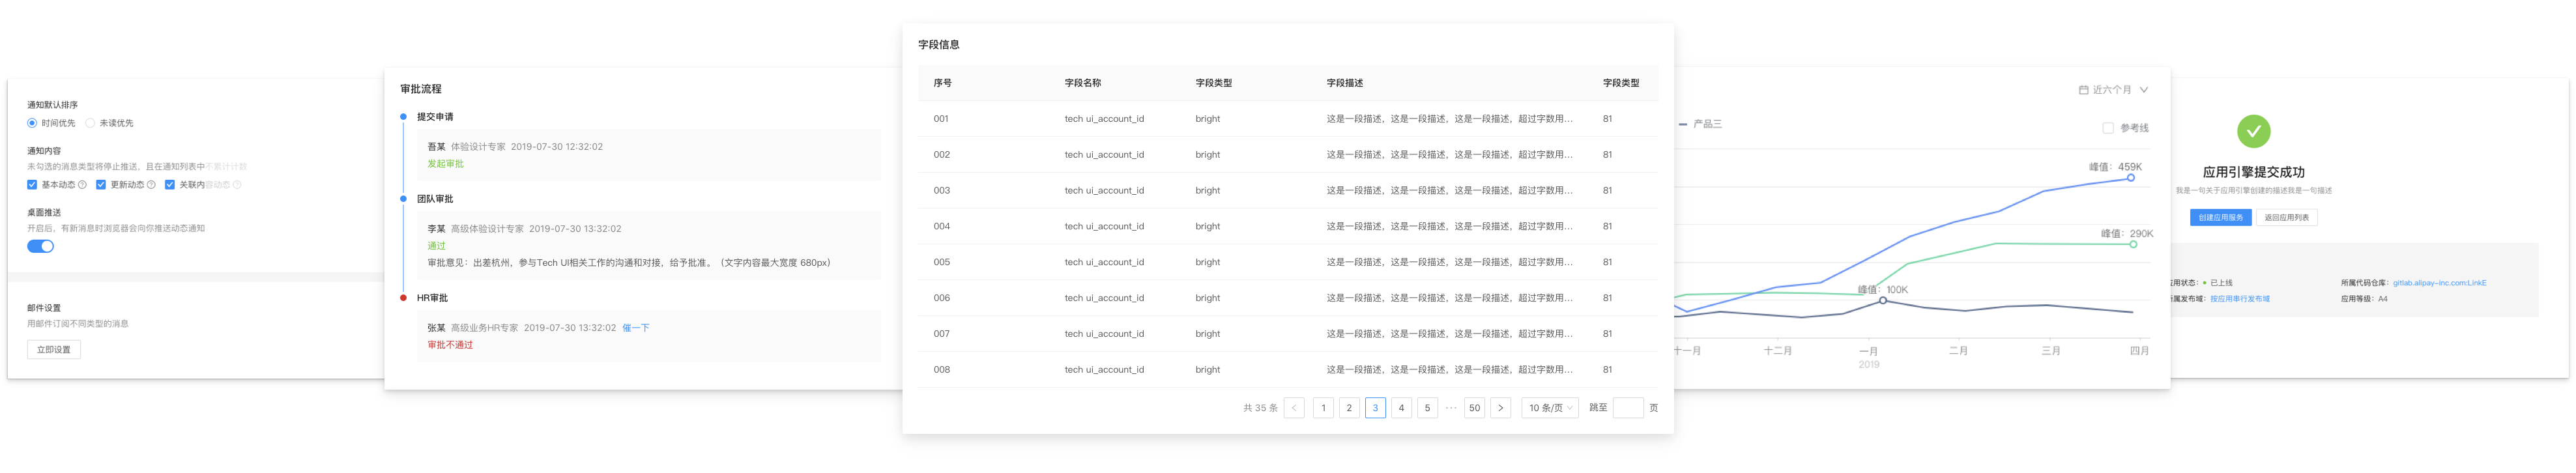Toggle the 产品三 chart legend item
The width and height of the screenshot is (2576, 473).
[1700, 124]
